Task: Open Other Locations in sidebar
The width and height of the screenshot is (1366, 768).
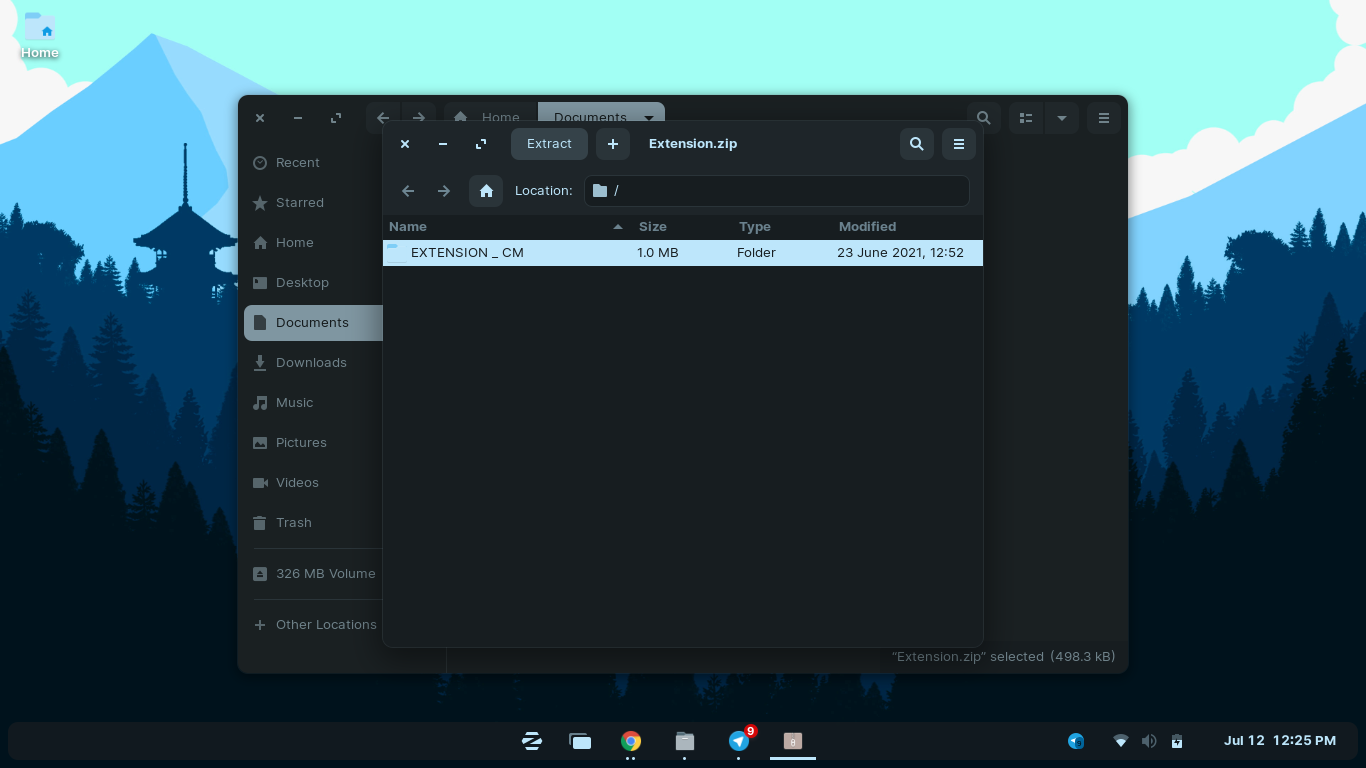Action: (326, 625)
